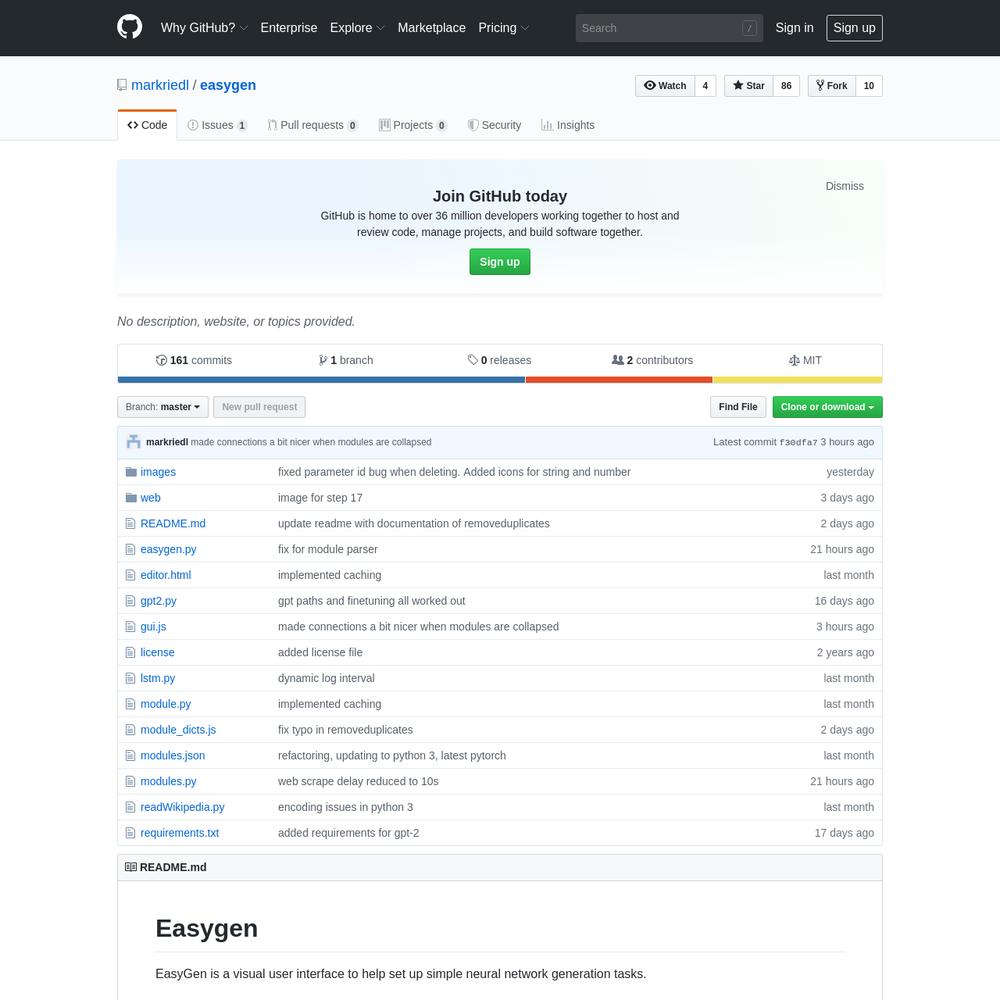
Task: Click the file icon beside requirements.txt
Action: tap(130, 833)
